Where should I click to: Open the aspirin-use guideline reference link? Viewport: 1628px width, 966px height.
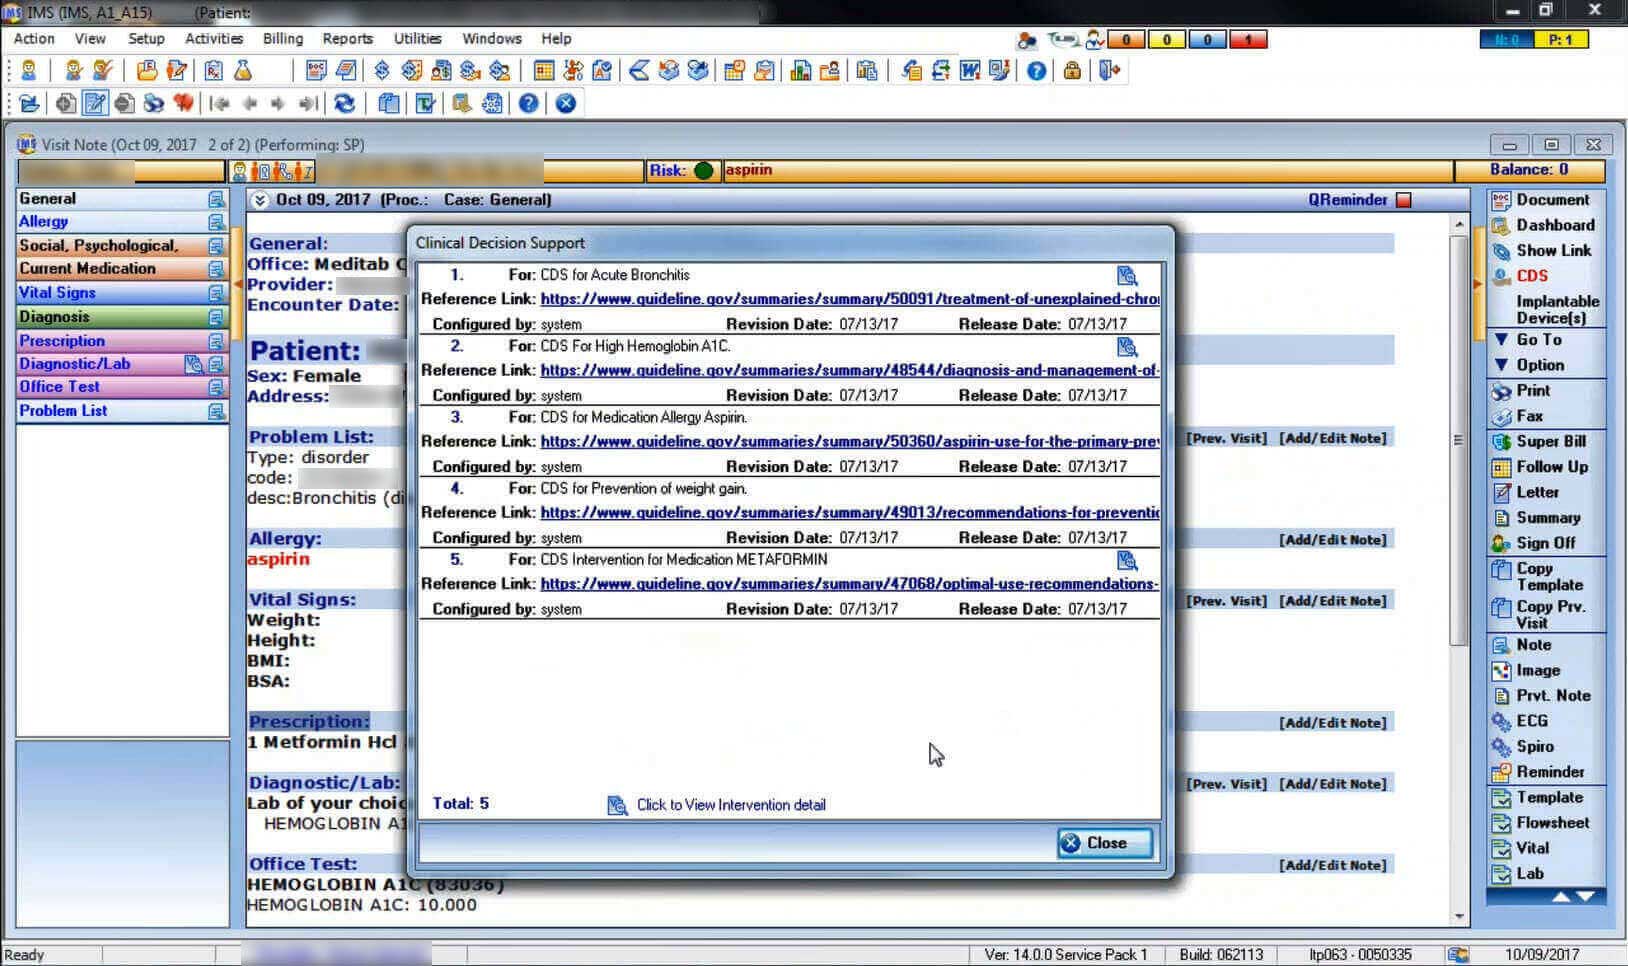tap(850, 441)
